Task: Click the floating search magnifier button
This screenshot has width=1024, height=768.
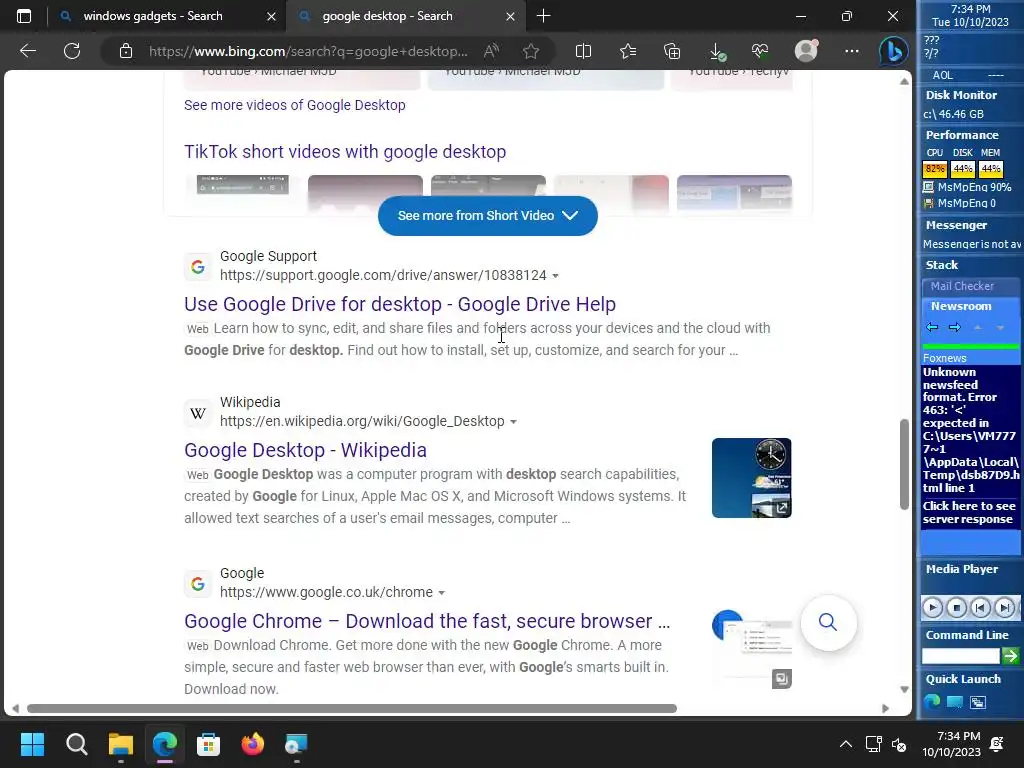Action: (828, 622)
